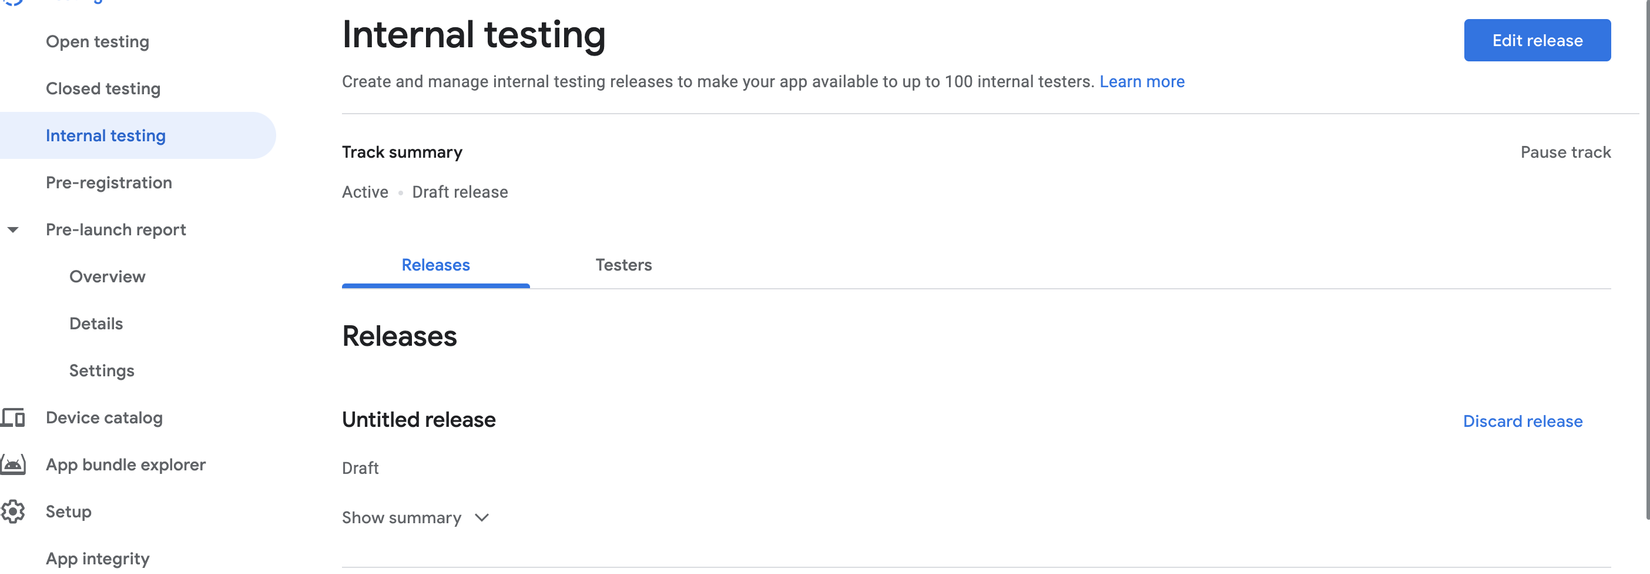This screenshot has height=574, width=1650.
Task: Open Pre-launch report Overview
Action: (107, 277)
